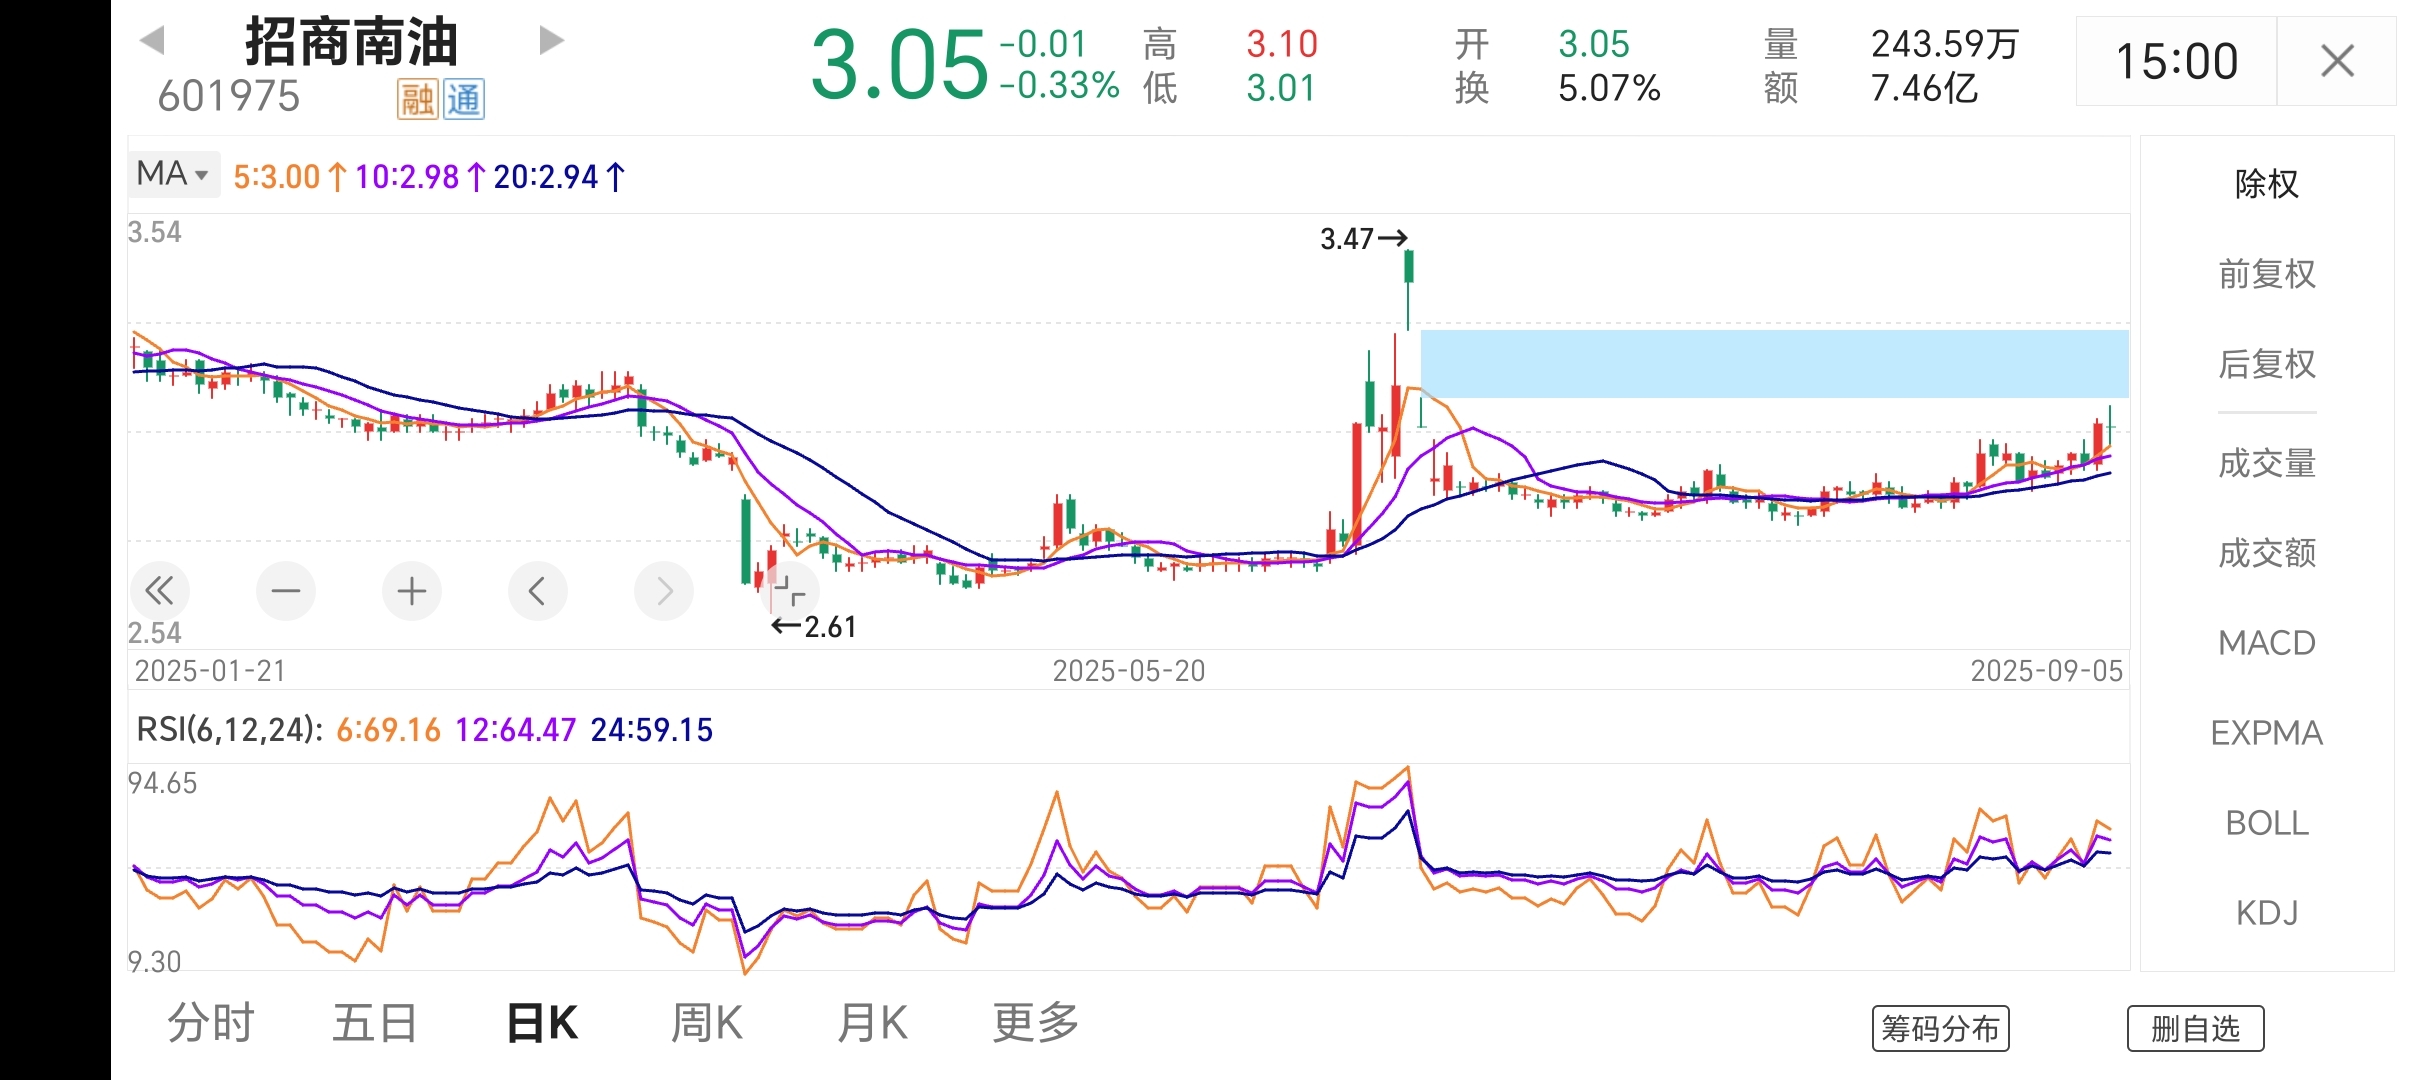Screen dimensions: 2412x1080
Task: Click stock code 601975
Action: (x=229, y=97)
